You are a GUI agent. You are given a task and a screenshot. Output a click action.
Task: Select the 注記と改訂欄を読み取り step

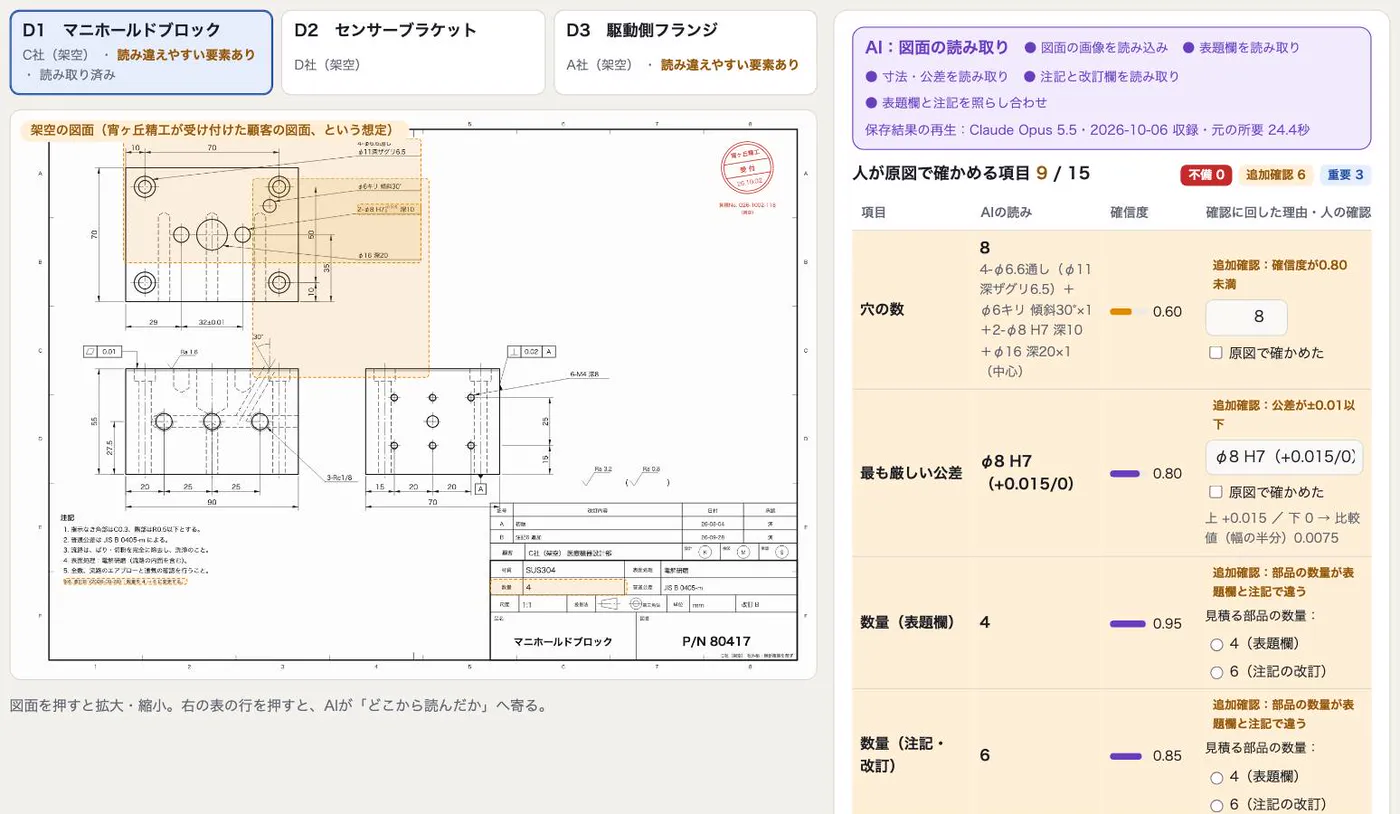(x=1102, y=76)
